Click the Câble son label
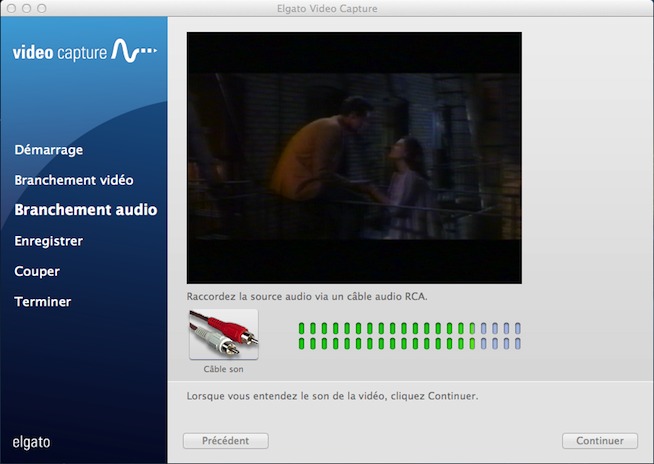The width and height of the screenshot is (654, 464). 223,369
